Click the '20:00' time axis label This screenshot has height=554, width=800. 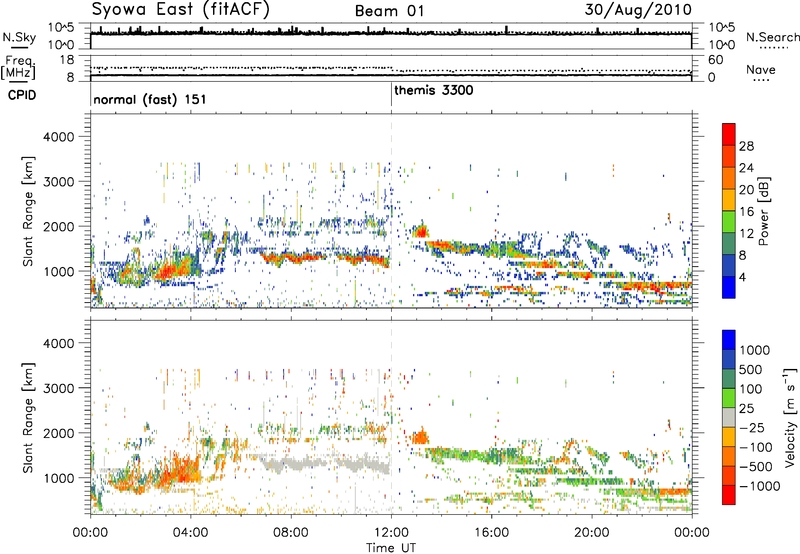pyautogui.click(x=592, y=533)
